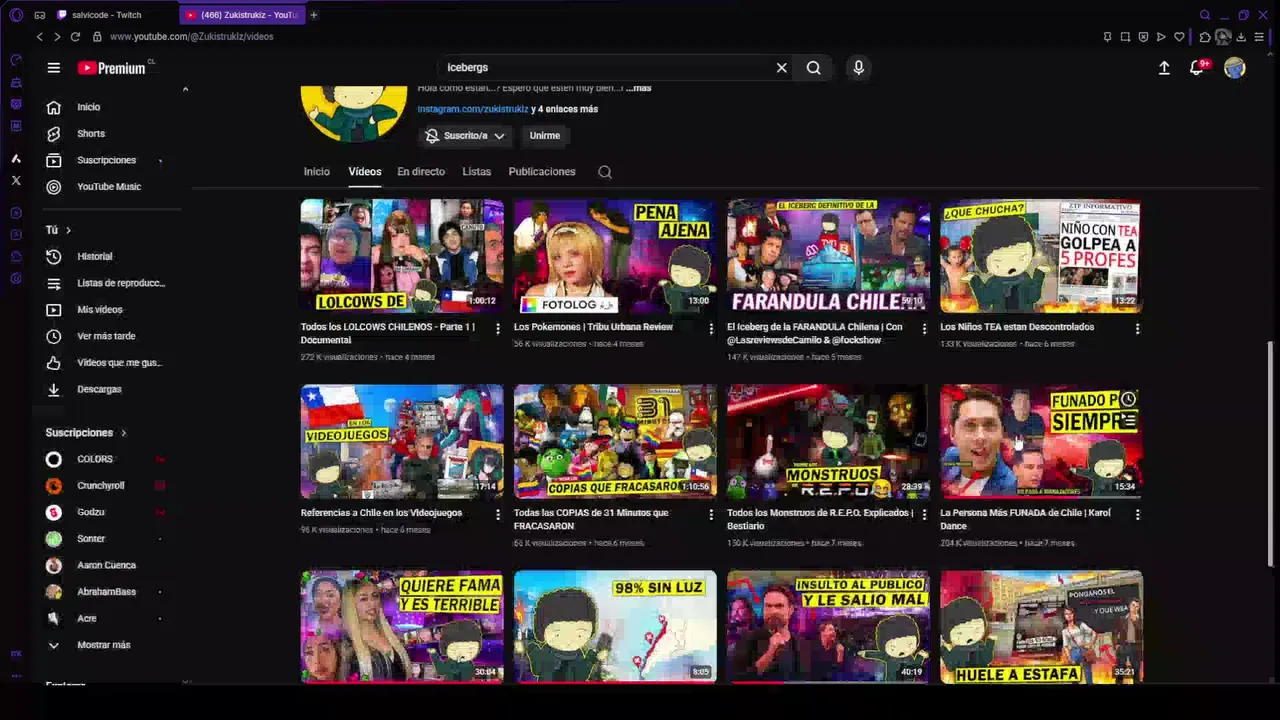Click the YouTube Premium logo

(x=112, y=68)
